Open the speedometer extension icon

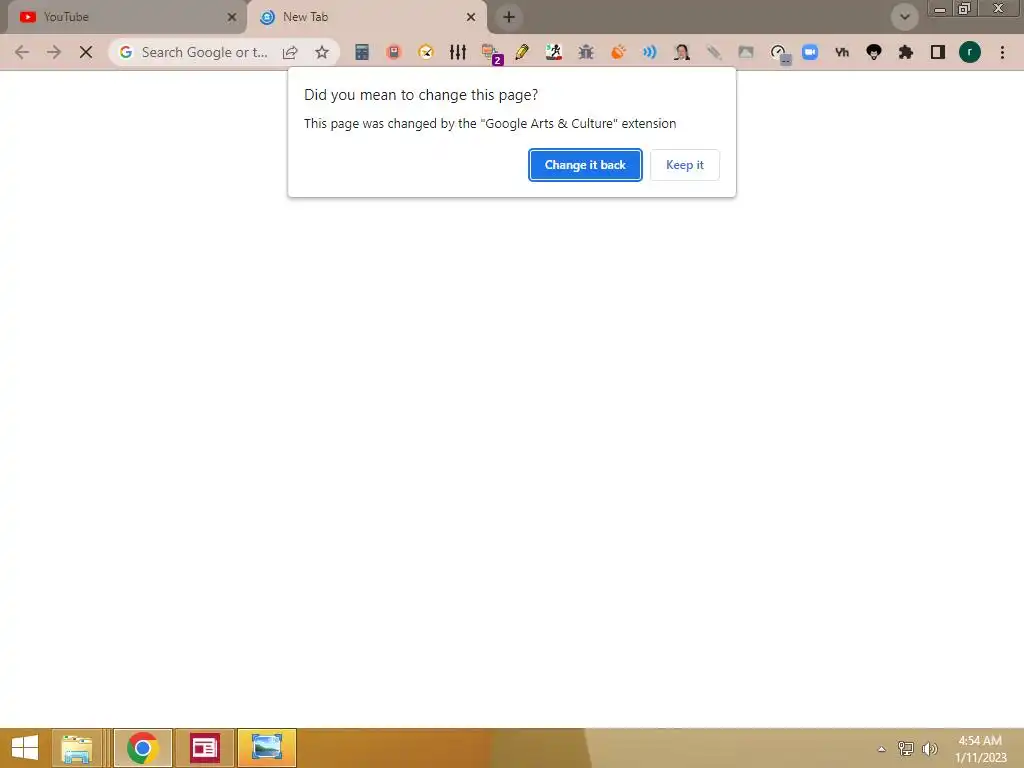coord(780,54)
